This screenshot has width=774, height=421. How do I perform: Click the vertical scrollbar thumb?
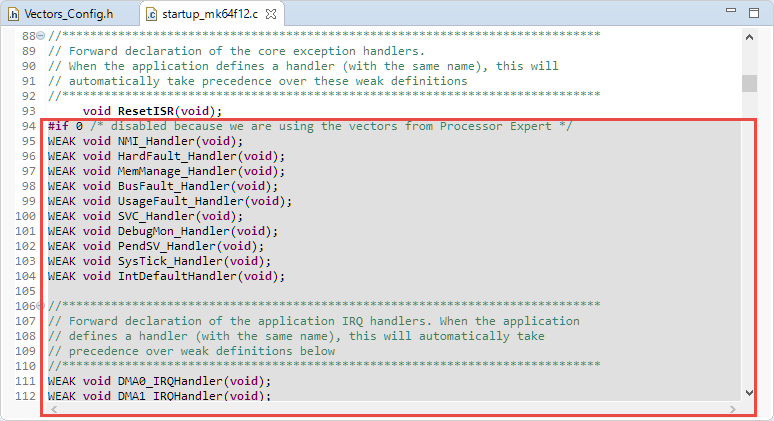point(749,82)
